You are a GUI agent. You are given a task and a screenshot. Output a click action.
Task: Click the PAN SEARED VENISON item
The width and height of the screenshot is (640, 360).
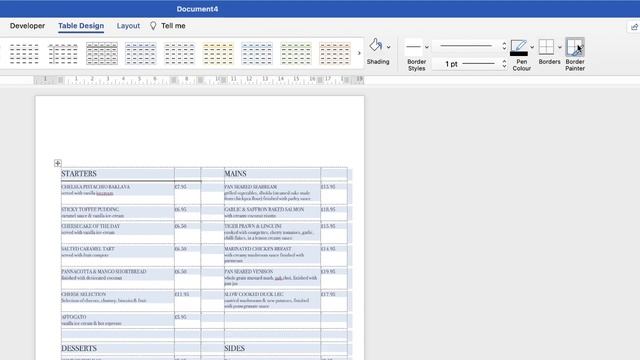[x=249, y=272]
